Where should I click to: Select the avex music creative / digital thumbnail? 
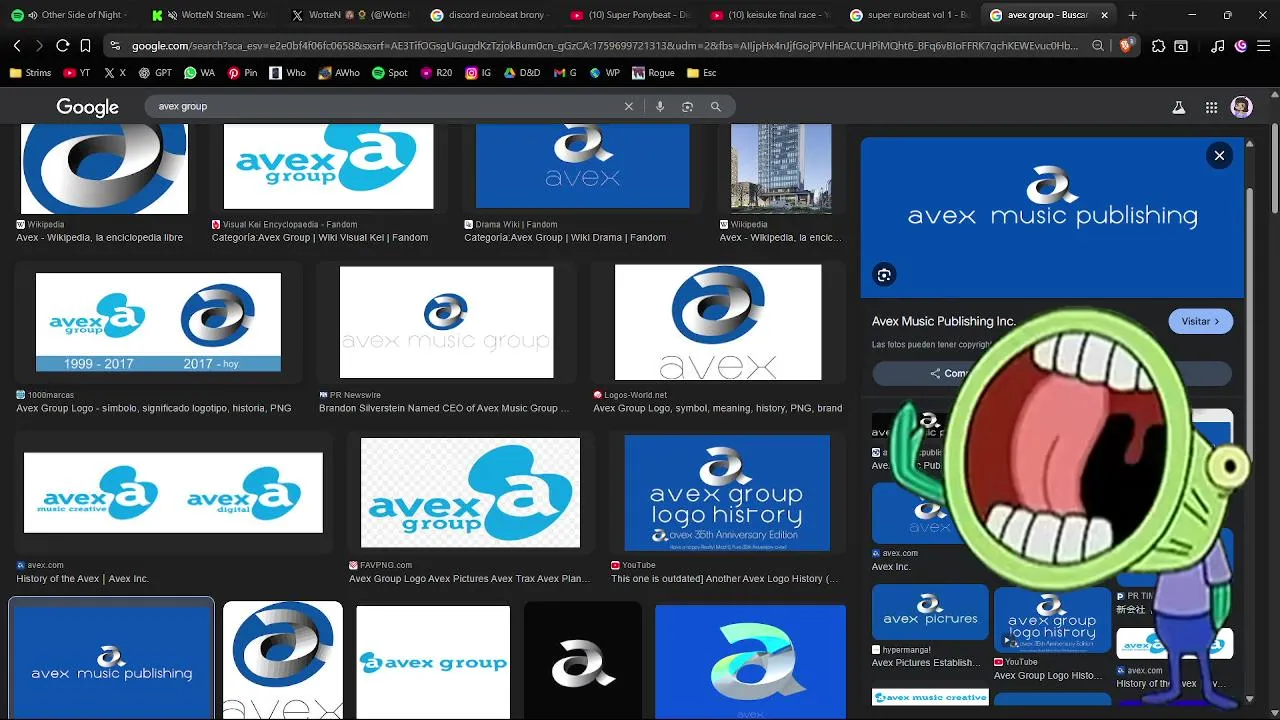(173, 493)
